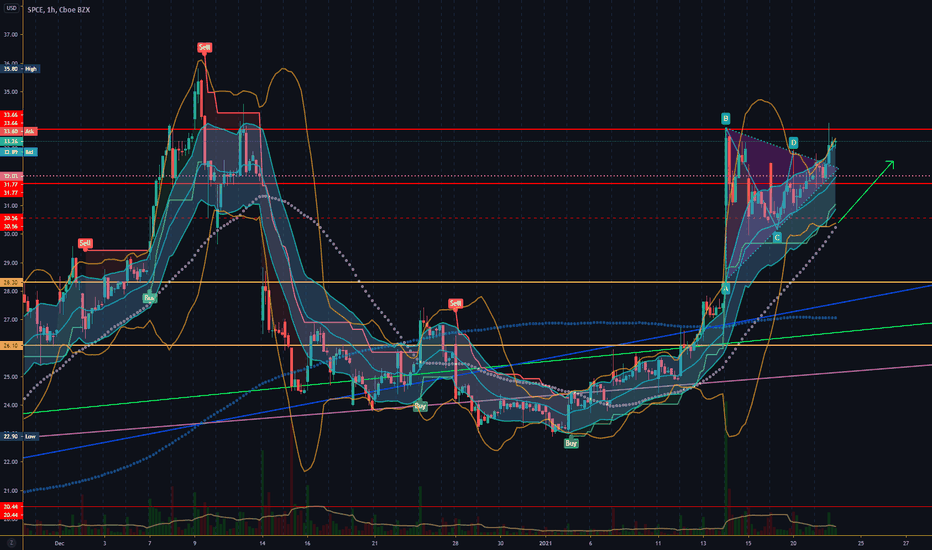This screenshot has height=550, width=932.
Task: Click the 37.00 price axis value
Action: click(x=11, y=35)
